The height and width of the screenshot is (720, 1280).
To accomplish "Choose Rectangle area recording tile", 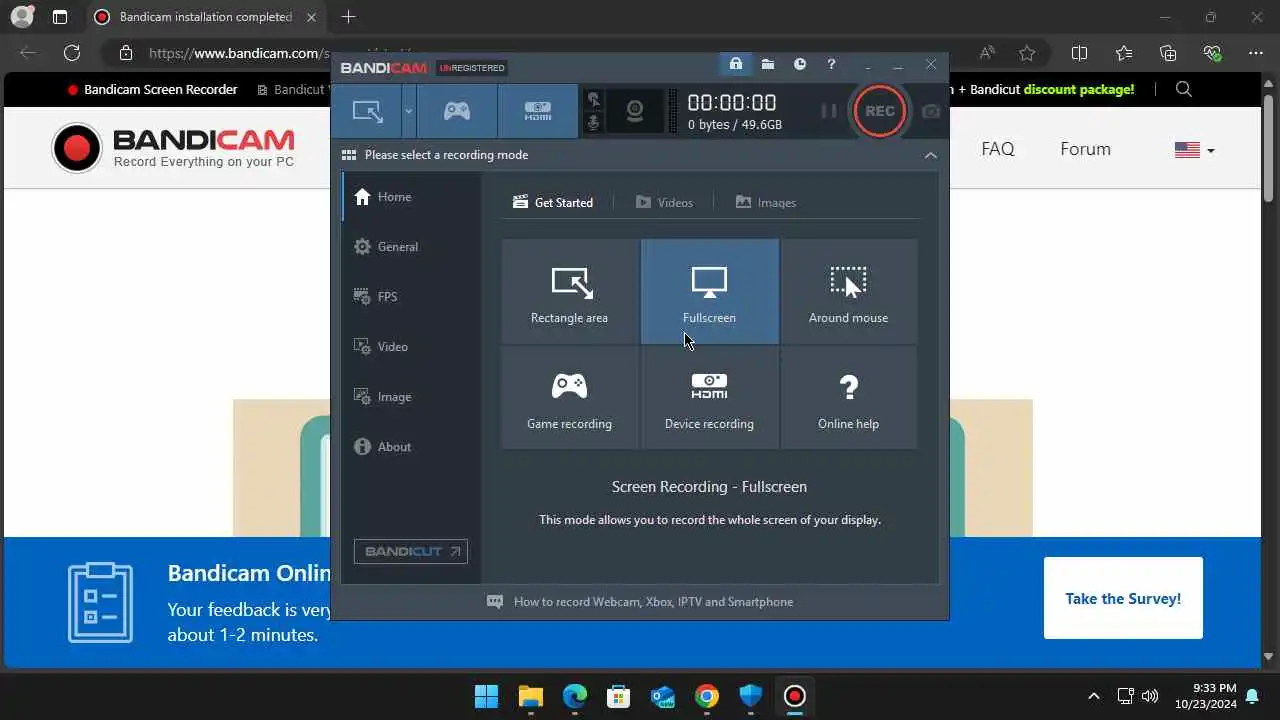I will click(570, 291).
